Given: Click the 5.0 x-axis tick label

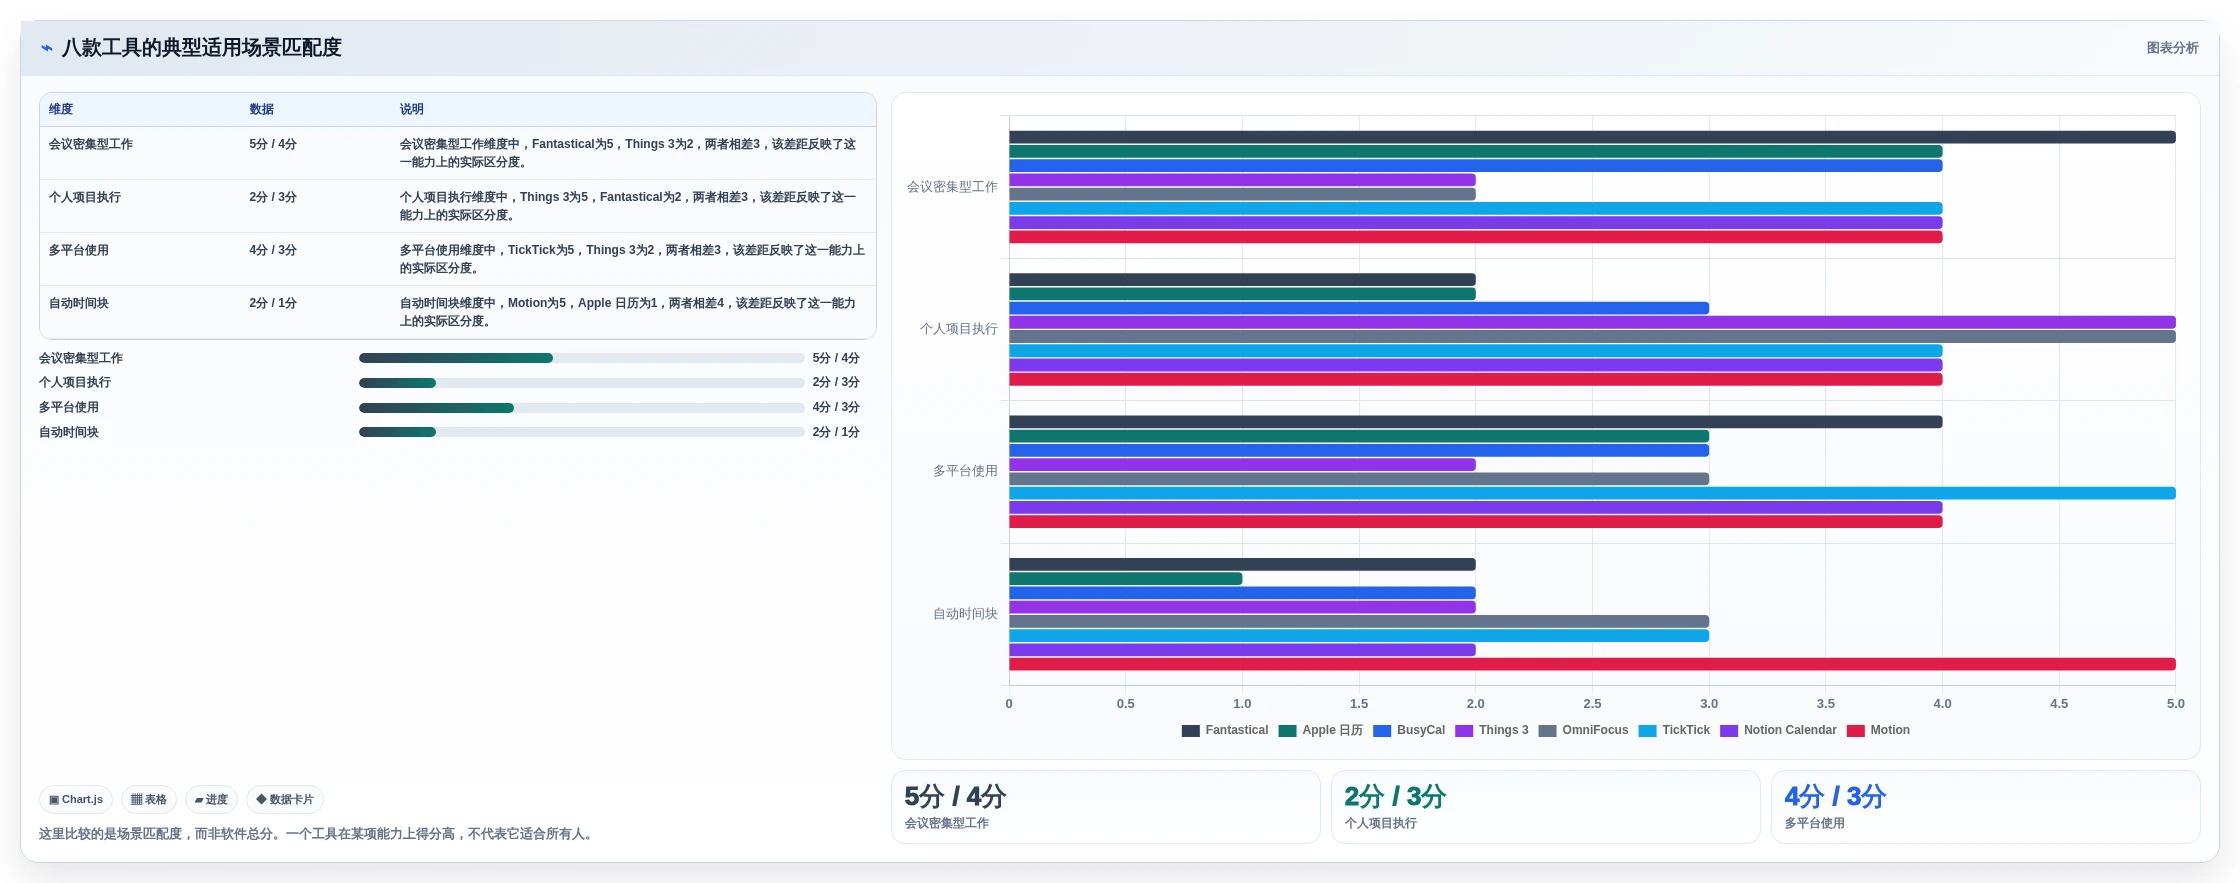Looking at the screenshot, I should coord(2176,704).
